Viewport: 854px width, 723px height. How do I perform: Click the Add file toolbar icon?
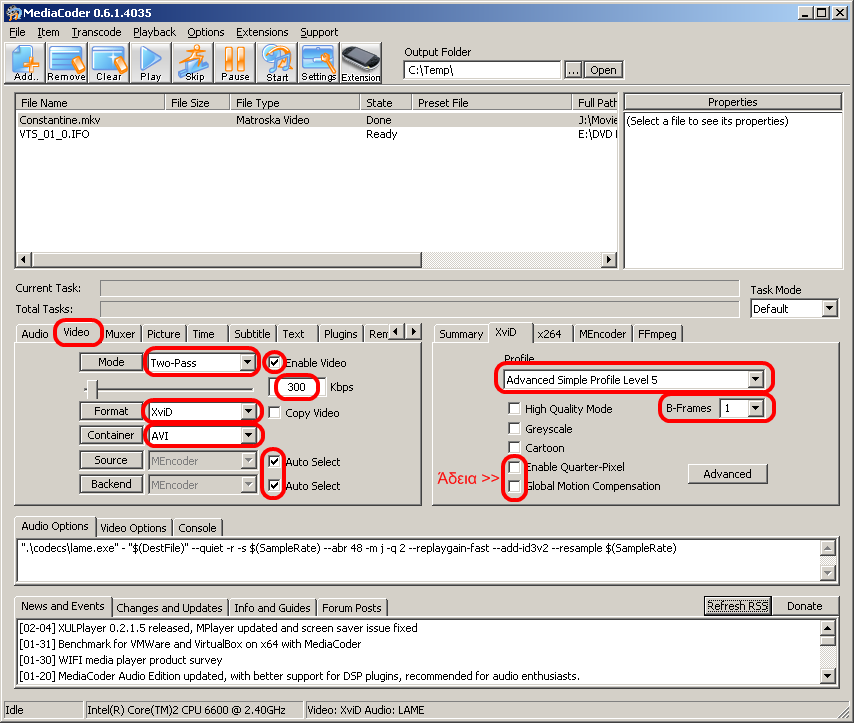25,63
